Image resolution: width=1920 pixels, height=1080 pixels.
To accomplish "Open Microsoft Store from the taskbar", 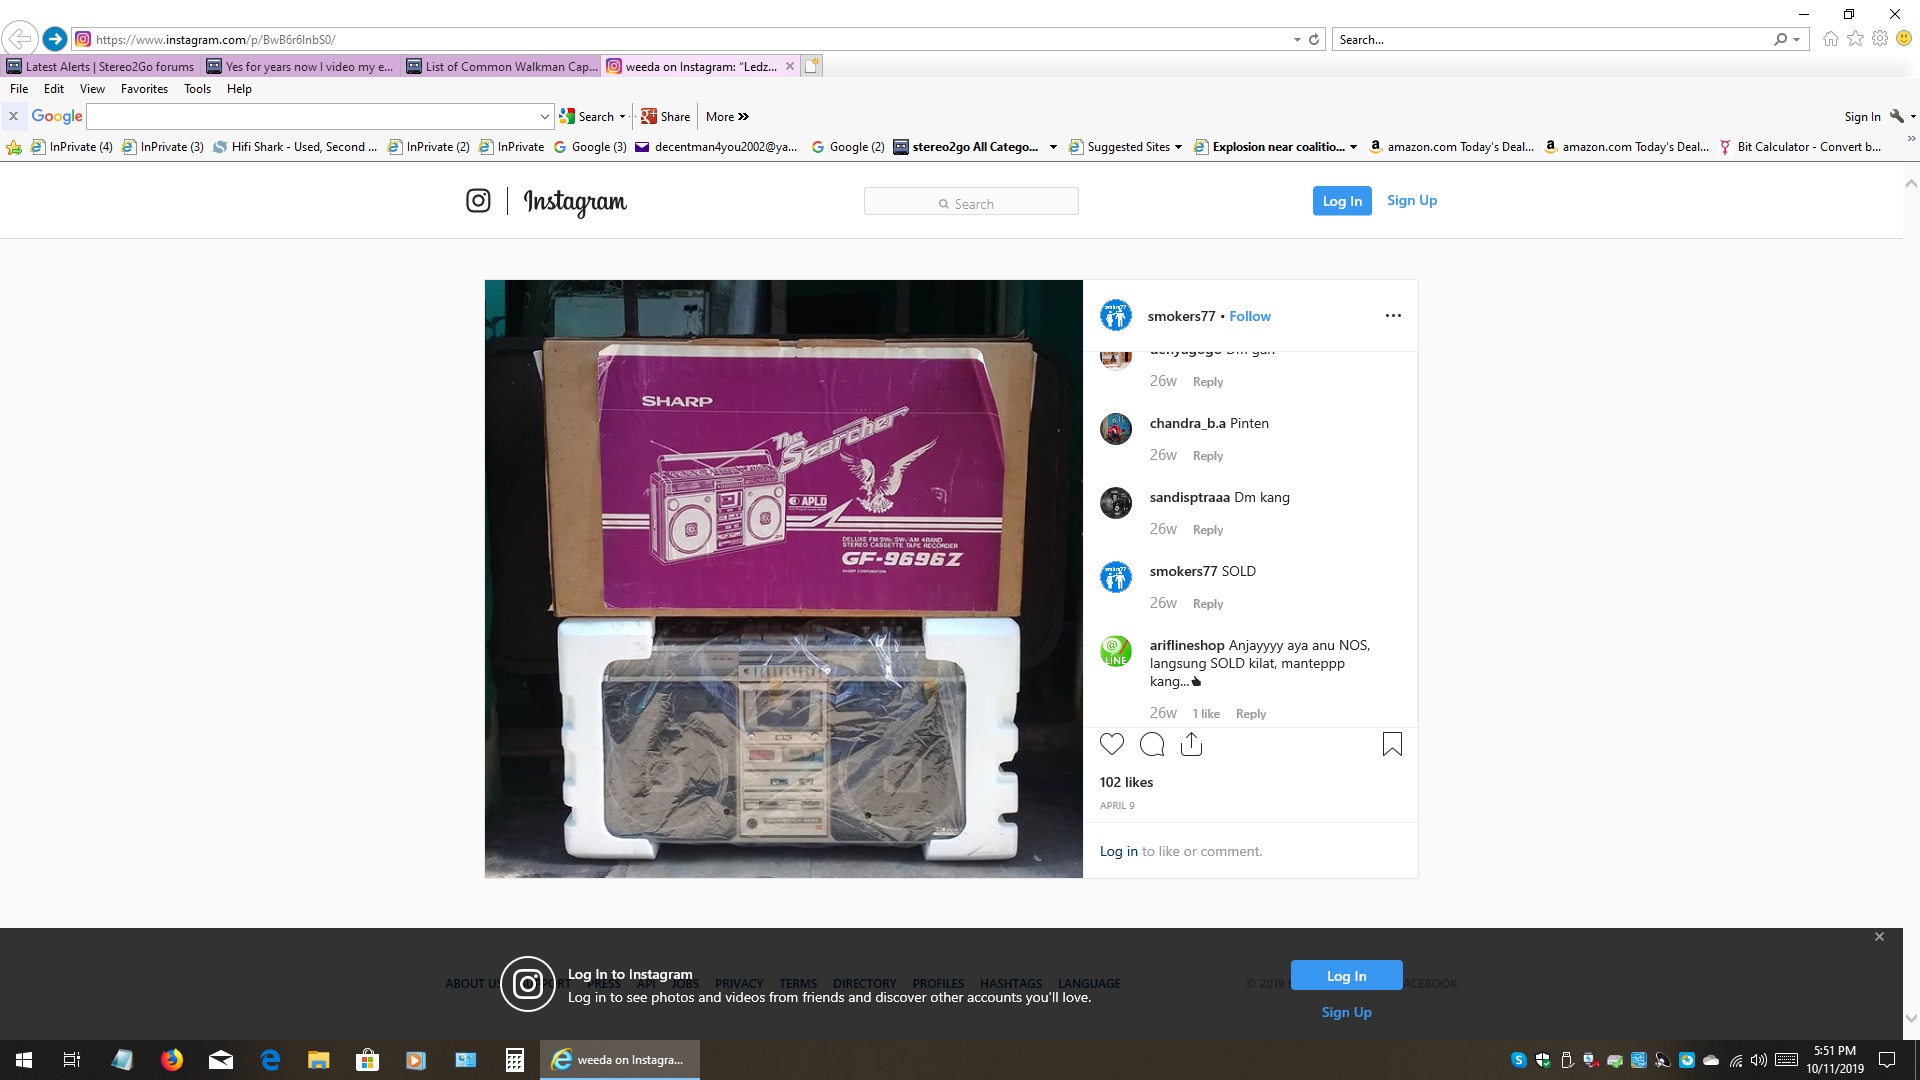I will pyautogui.click(x=368, y=1060).
